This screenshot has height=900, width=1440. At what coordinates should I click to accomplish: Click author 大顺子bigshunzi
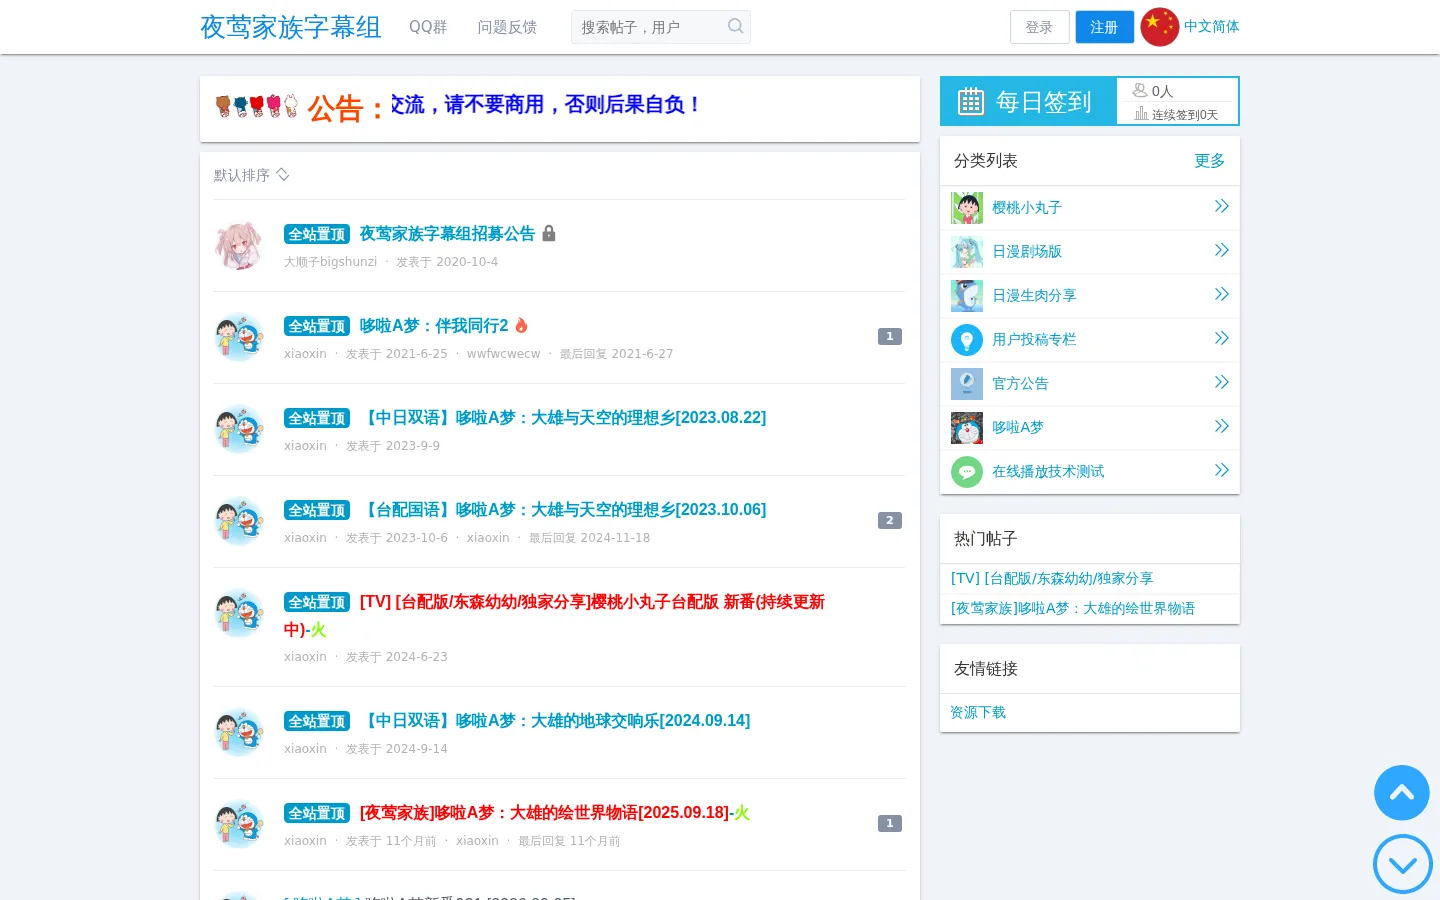(x=330, y=262)
